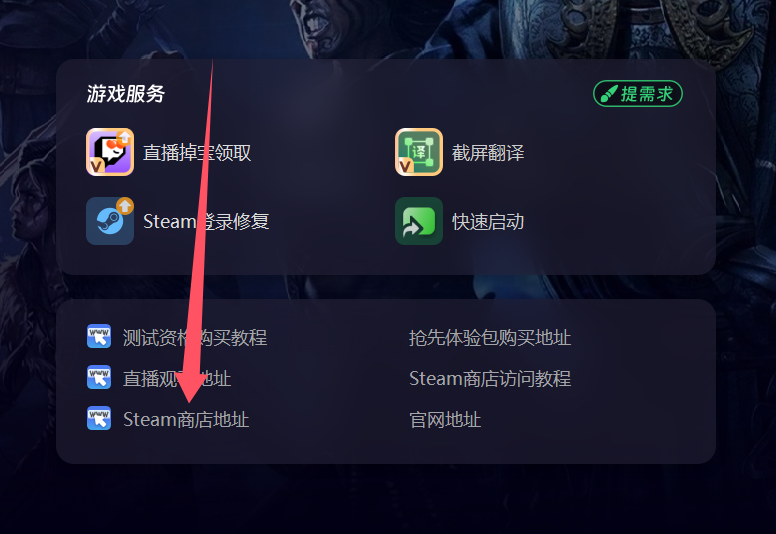Click the www icon beside 测试资格购买教程
This screenshot has width=776, height=534.
[99, 337]
